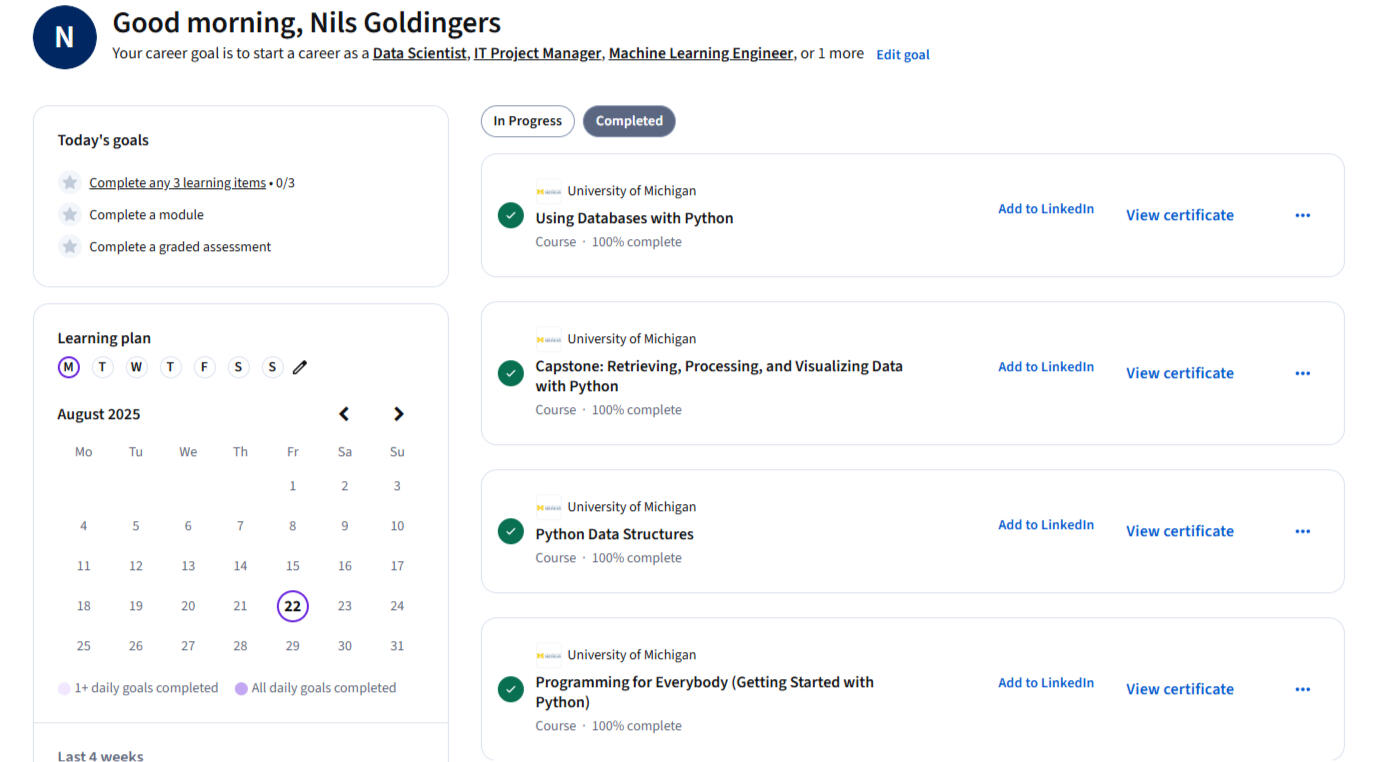
Task: Add Capstone course to LinkedIn
Action: click(x=1045, y=367)
